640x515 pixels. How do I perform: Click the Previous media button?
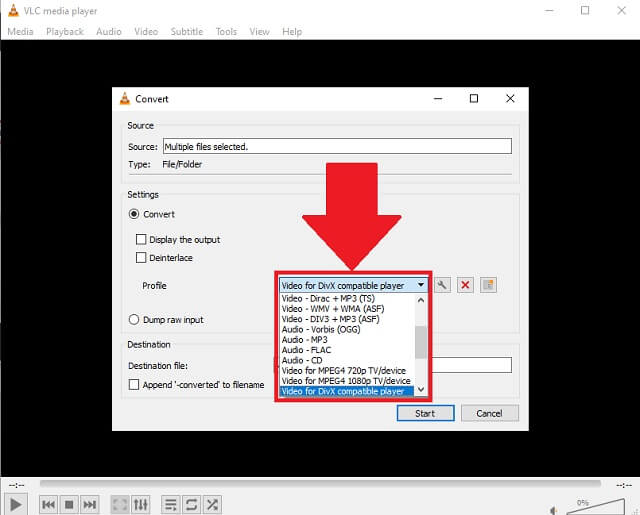click(x=49, y=505)
